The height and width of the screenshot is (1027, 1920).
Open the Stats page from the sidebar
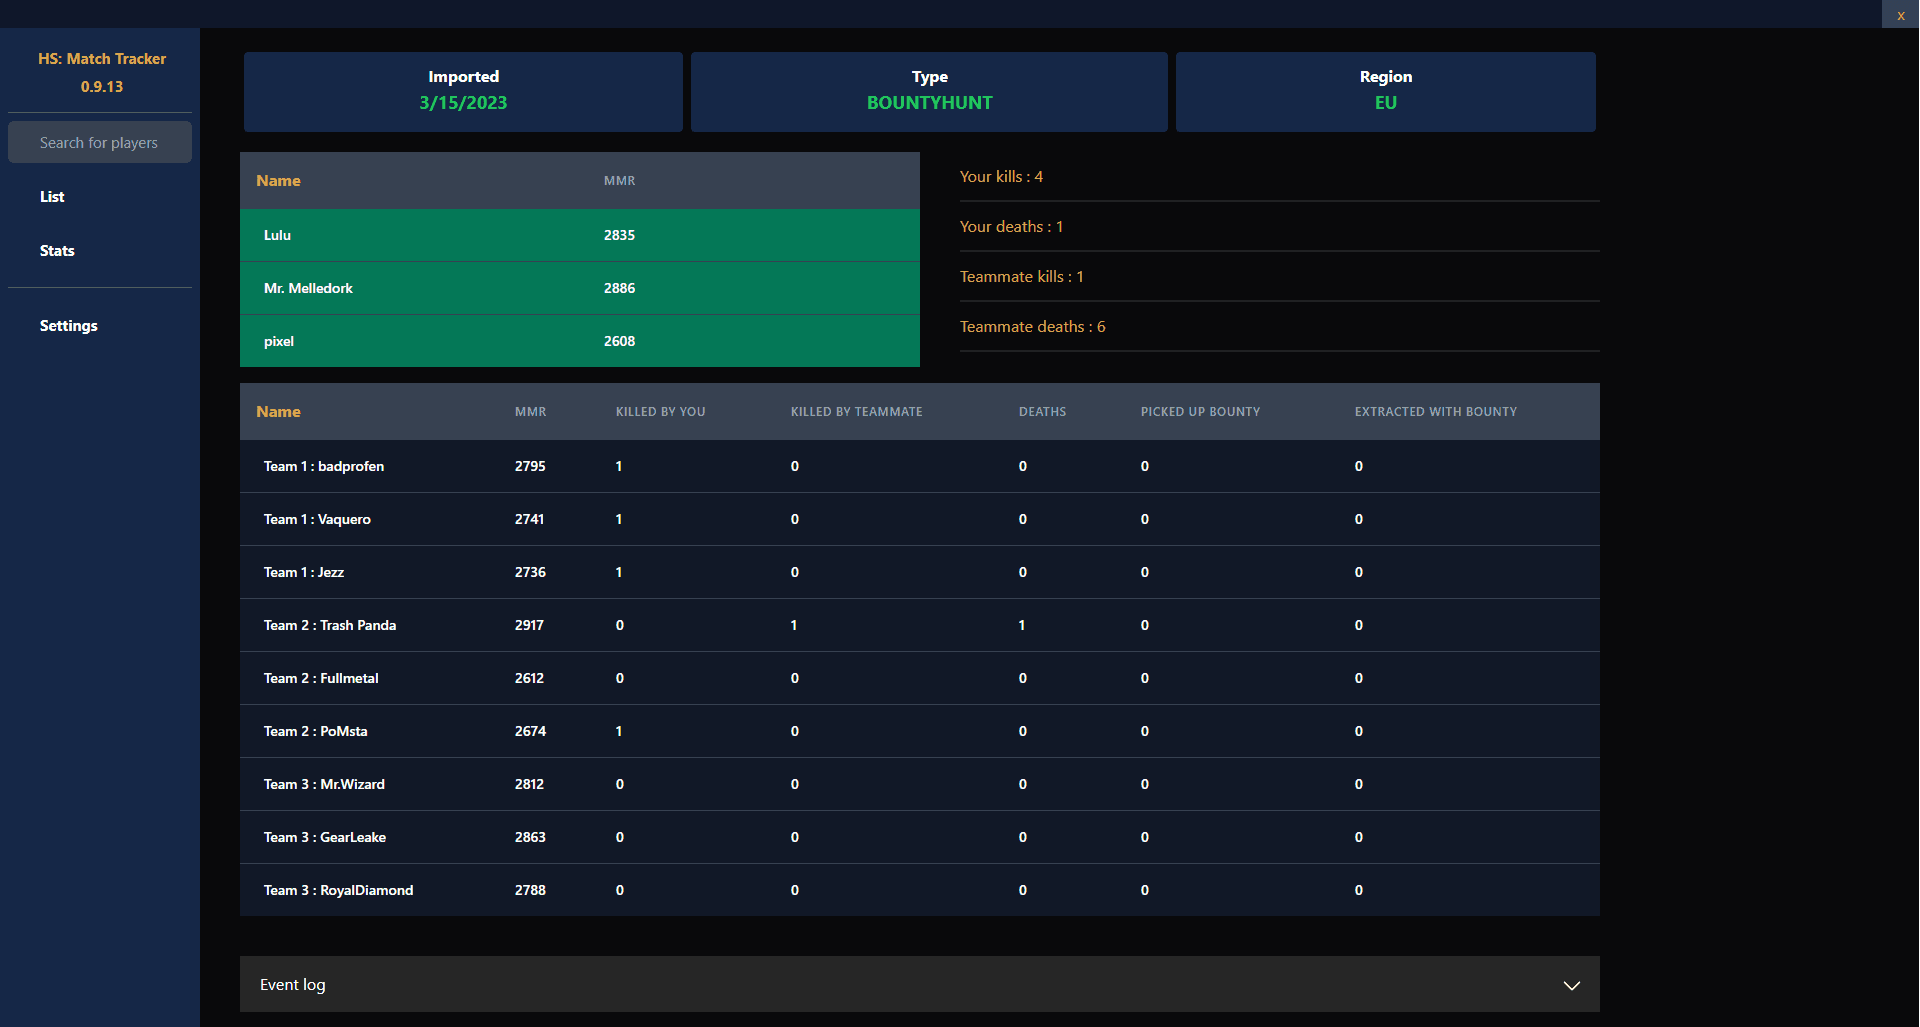pos(57,250)
